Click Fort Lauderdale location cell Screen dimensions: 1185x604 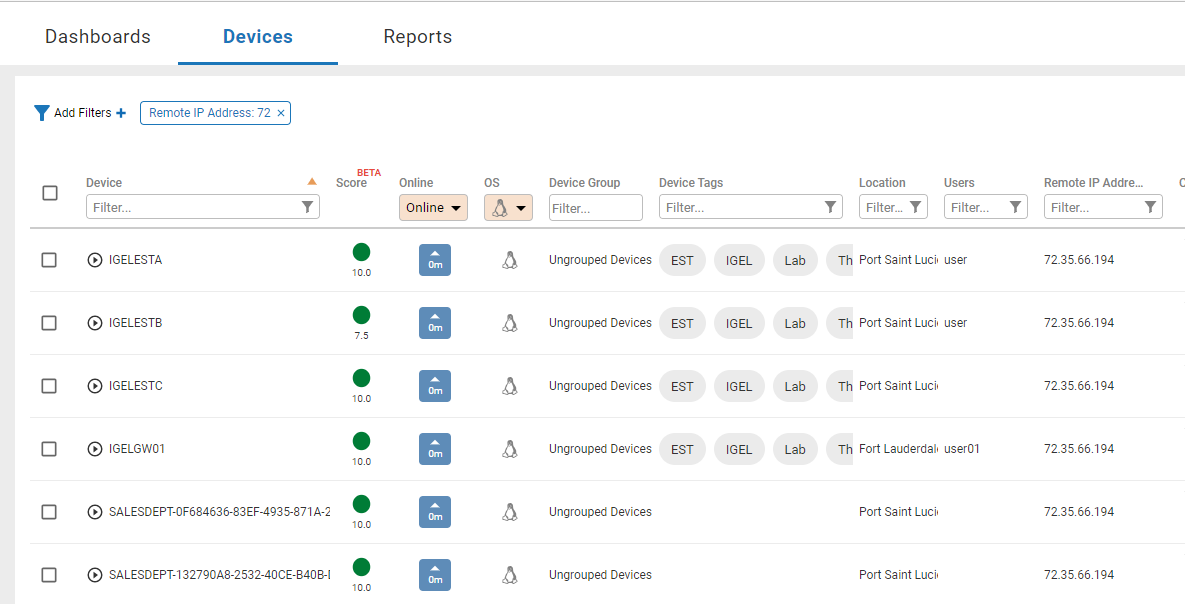pyautogui.click(x=899, y=449)
